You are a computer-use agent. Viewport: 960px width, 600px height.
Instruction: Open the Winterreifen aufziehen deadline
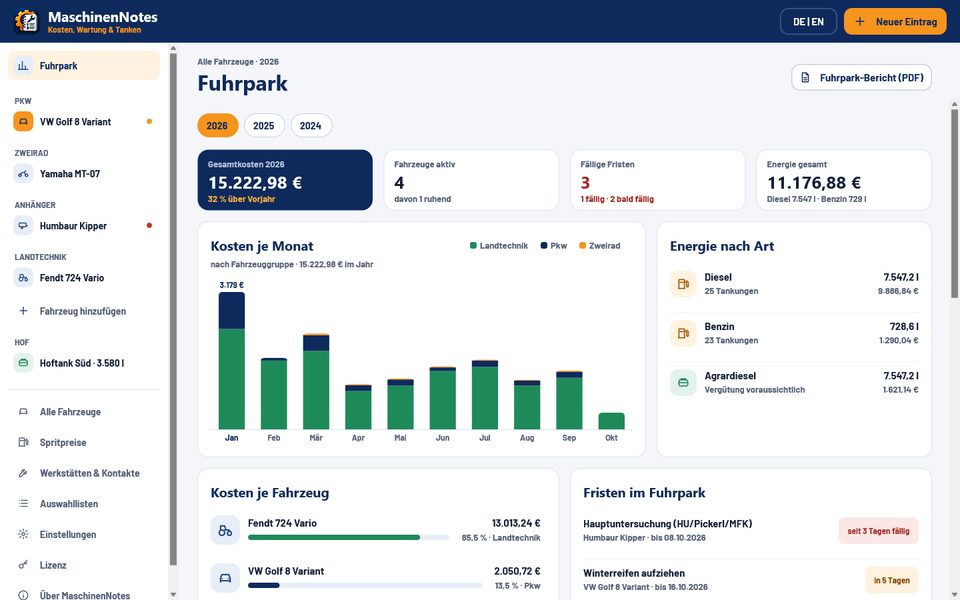click(751, 579)
